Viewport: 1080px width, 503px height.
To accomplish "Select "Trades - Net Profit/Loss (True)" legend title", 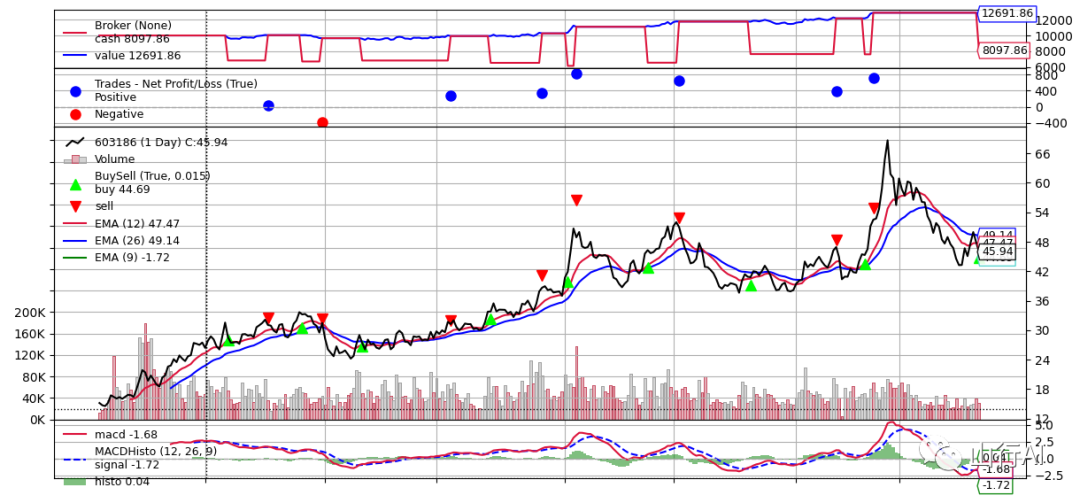I will pyautogui.click(x=176, y=84).
